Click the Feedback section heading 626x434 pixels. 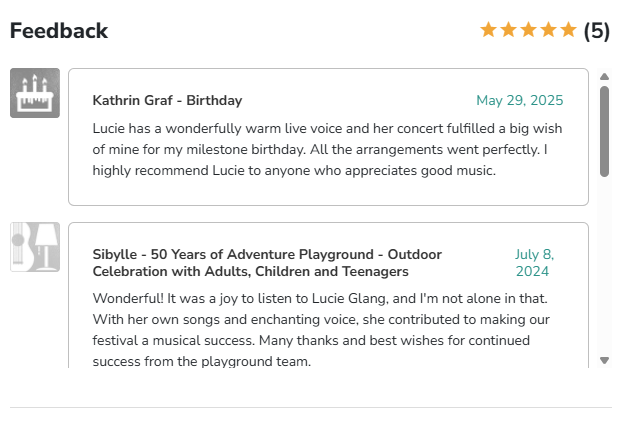[x=59, y=31]
